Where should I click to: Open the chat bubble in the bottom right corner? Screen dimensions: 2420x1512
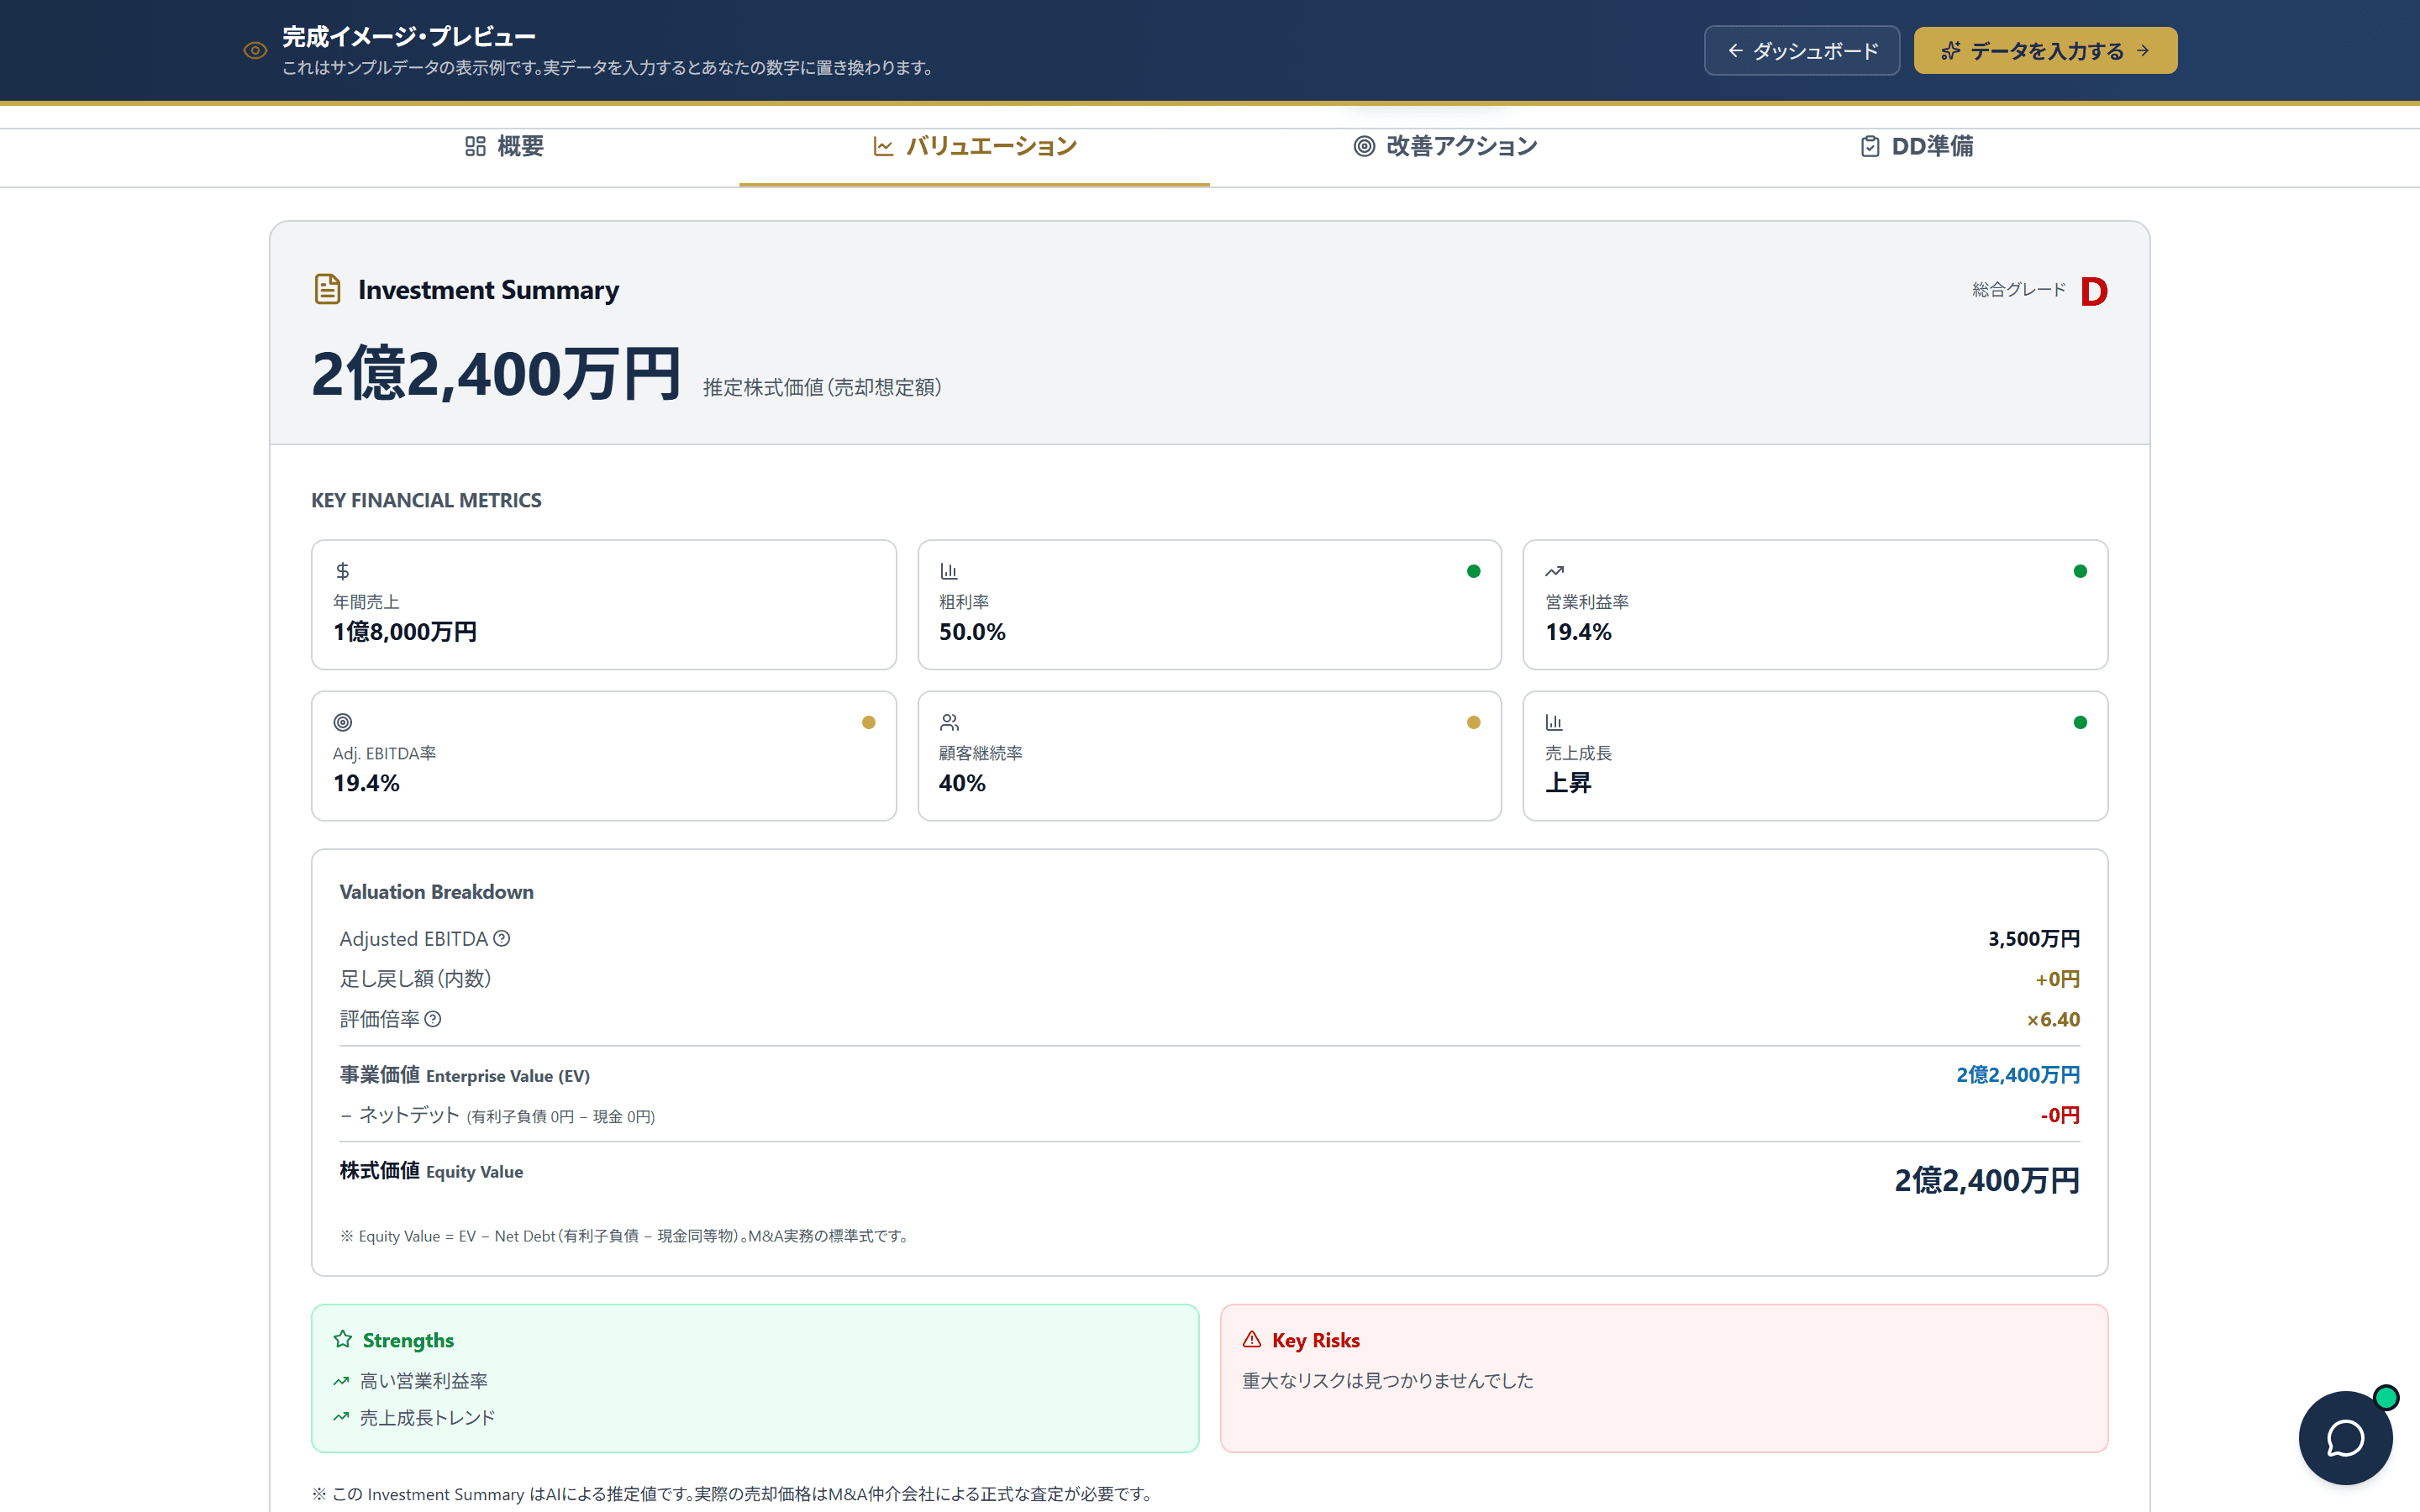[2345, 1437]
